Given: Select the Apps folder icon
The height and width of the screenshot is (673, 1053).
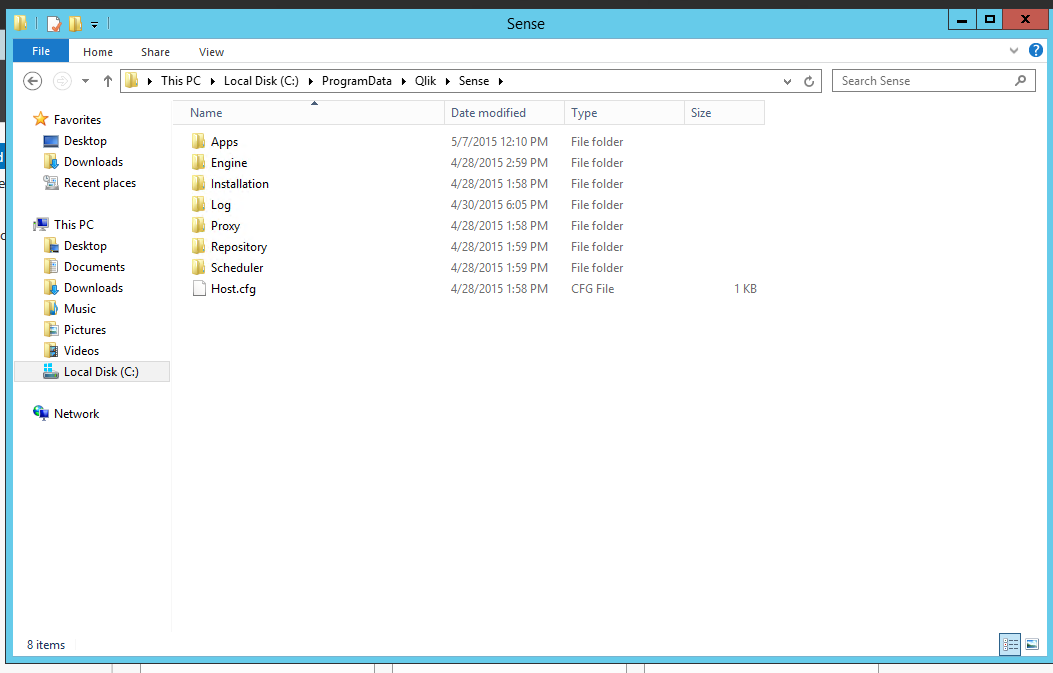Looking at the screenshot, I should pos(198,141).
